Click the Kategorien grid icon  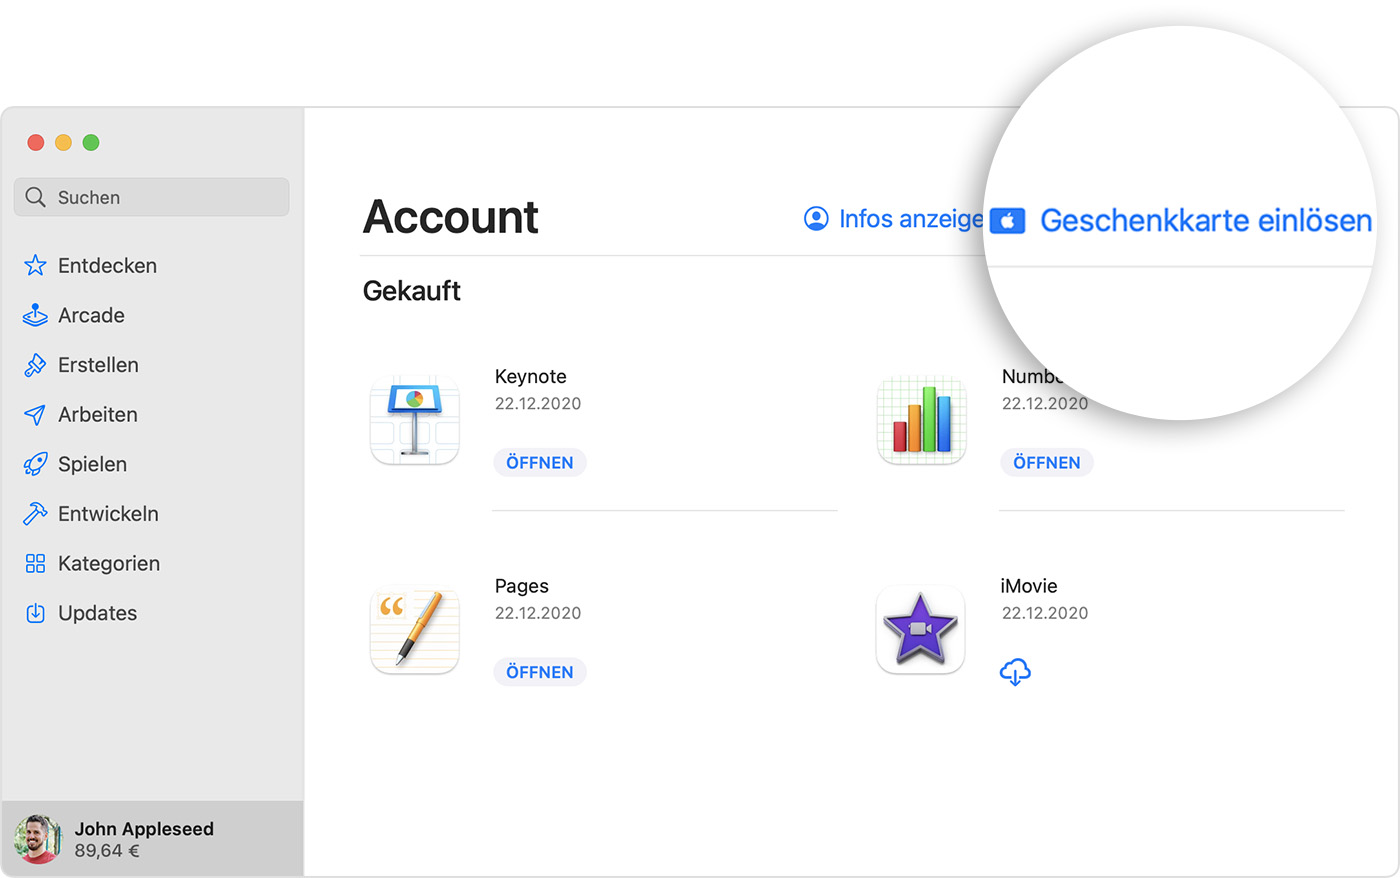point(35,563)
